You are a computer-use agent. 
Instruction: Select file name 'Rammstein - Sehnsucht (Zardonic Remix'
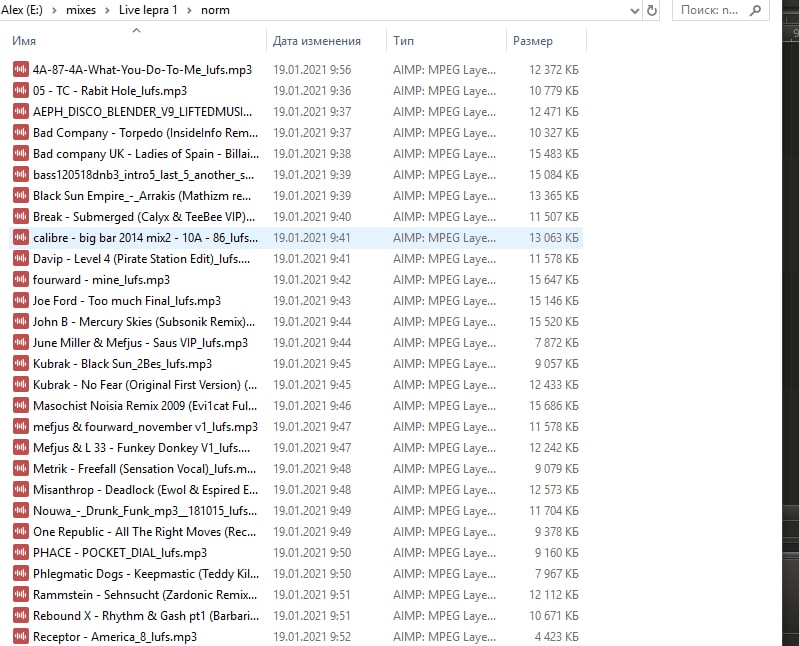pos(145,595)
